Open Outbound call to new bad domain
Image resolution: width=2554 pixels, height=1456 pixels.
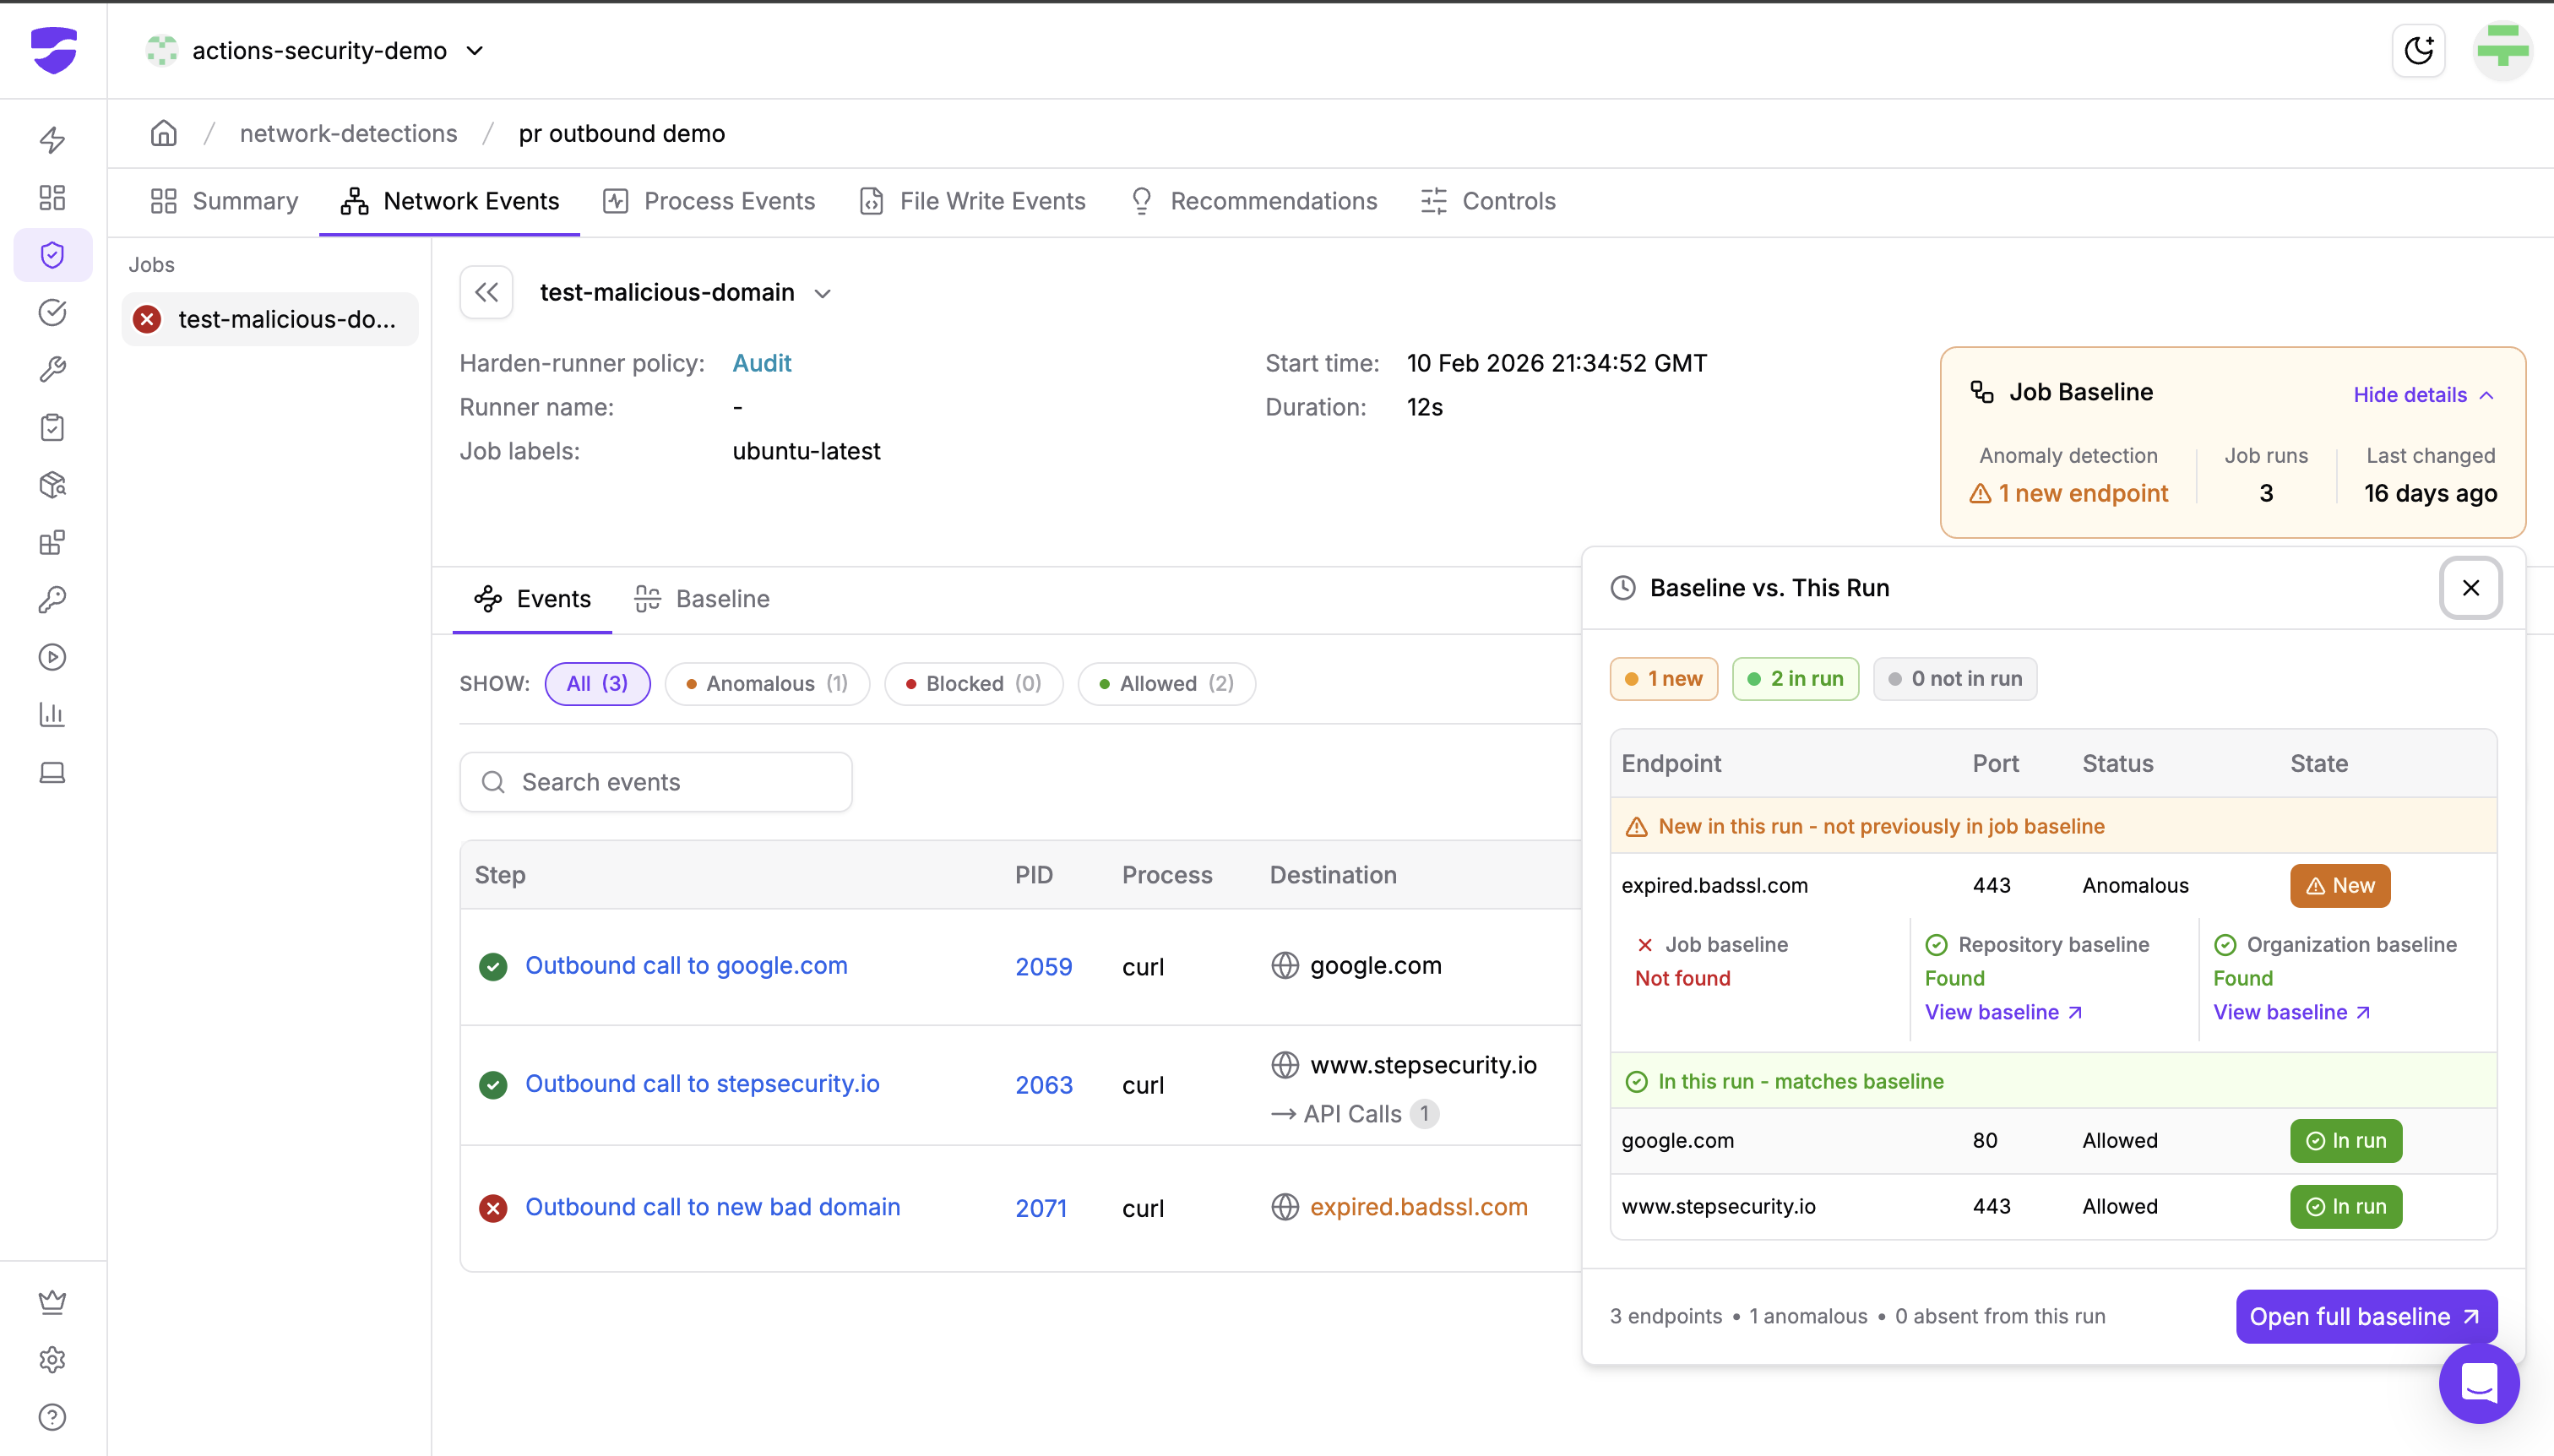pos(712,1207)
